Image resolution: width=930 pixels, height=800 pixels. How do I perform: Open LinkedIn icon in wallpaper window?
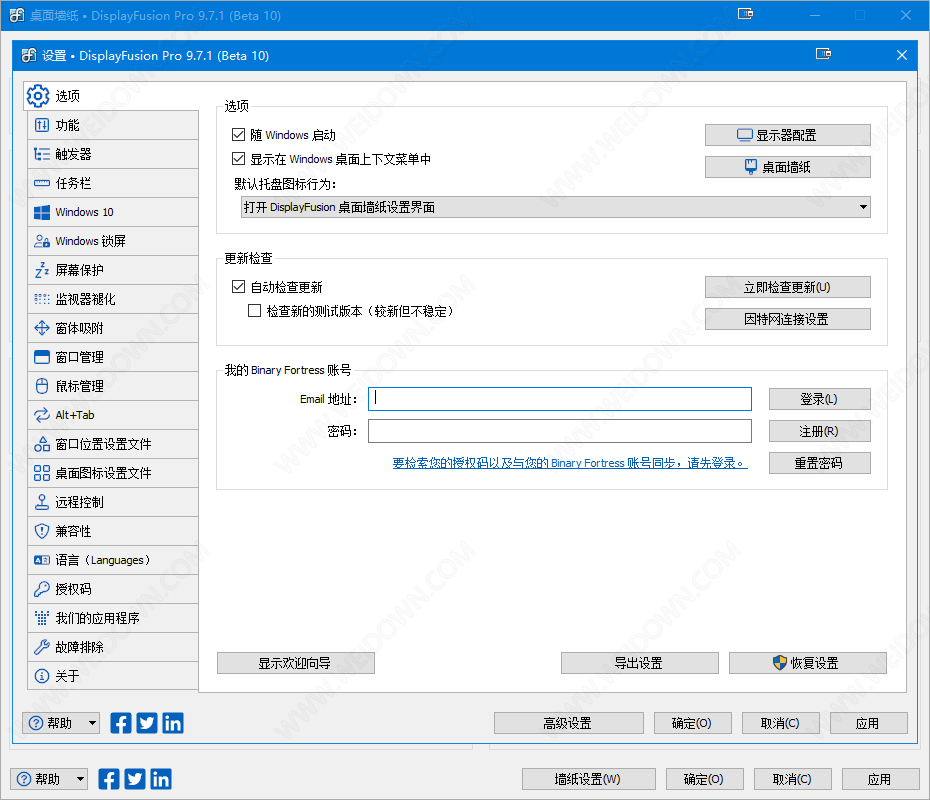pyautogui.click(x=161, y=779)
